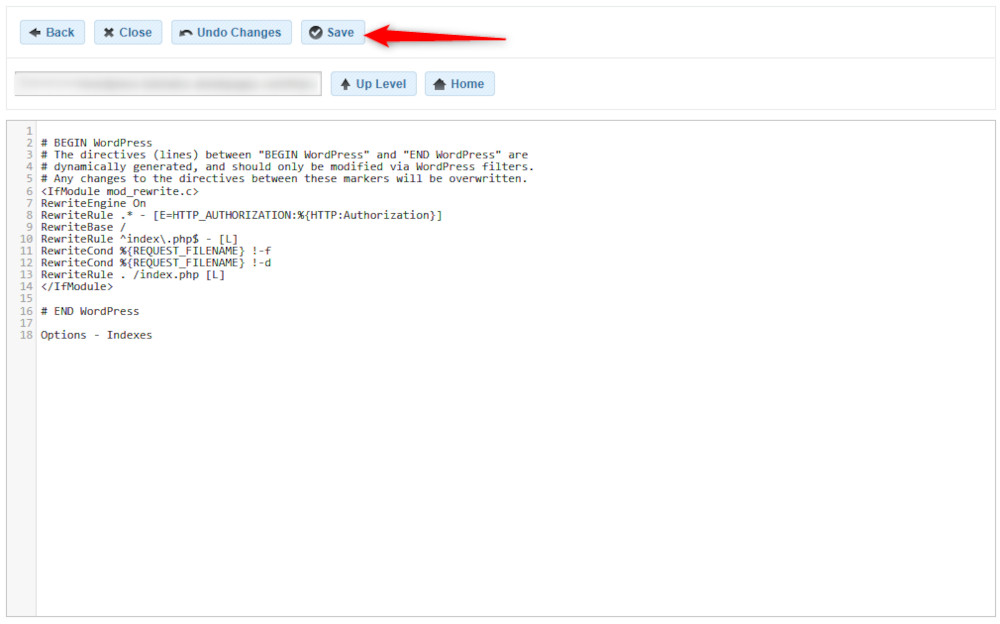Click line number 10 in the gutter

tap(25, 238)
